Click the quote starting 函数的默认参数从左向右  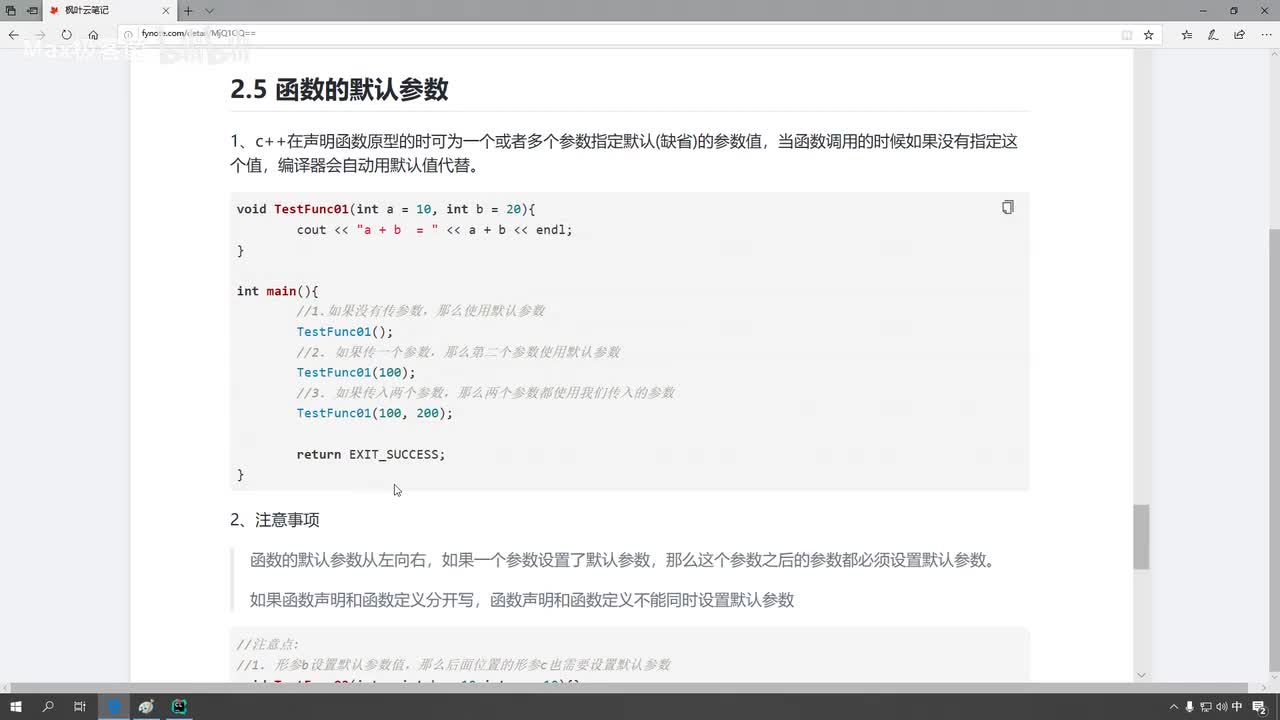(x=625, y=560)
